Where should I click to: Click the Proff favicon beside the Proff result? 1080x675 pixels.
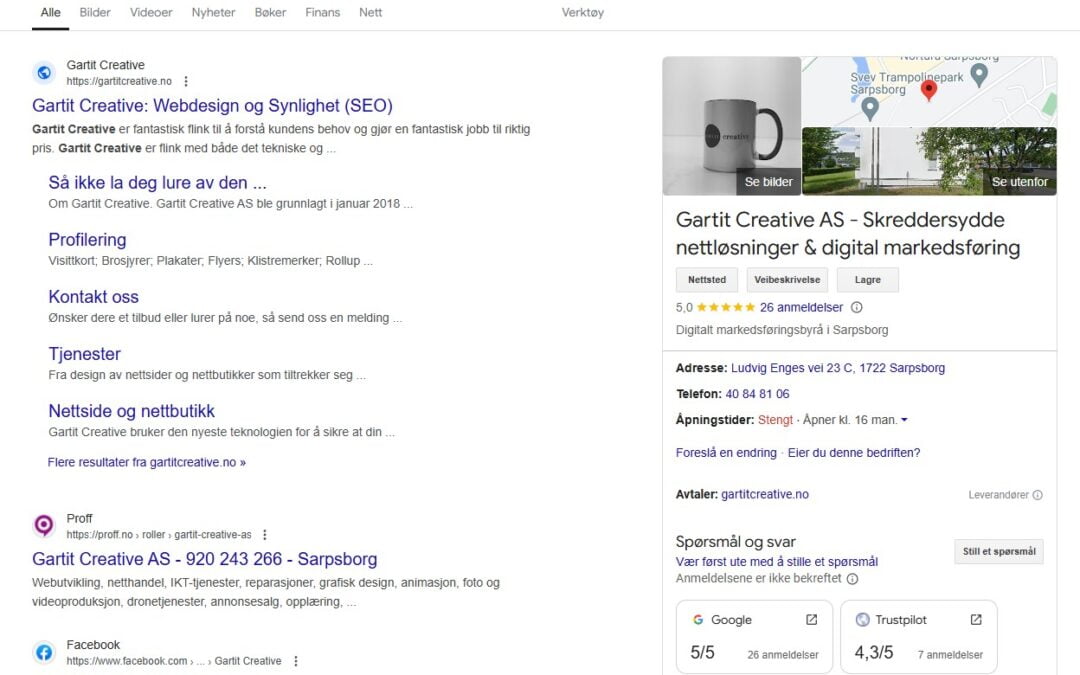pyautogui.click(x=43, y=524)
